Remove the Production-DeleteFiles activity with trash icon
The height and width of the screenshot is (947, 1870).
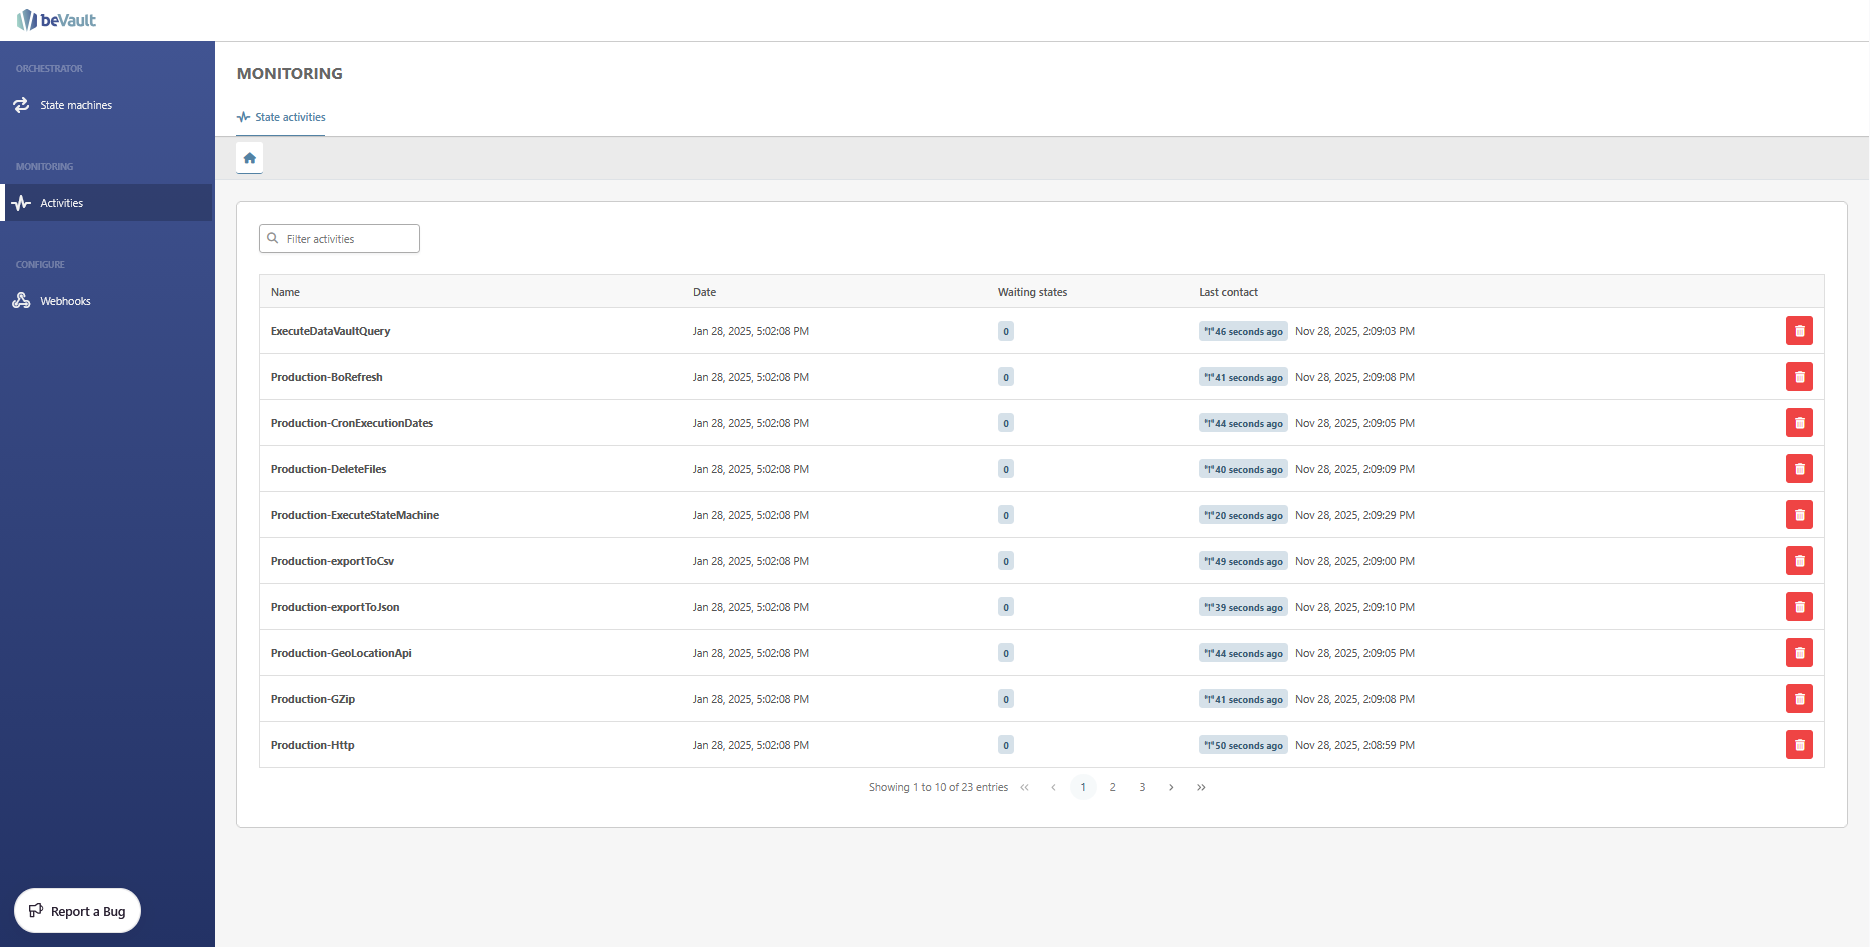coord(1799,469)
